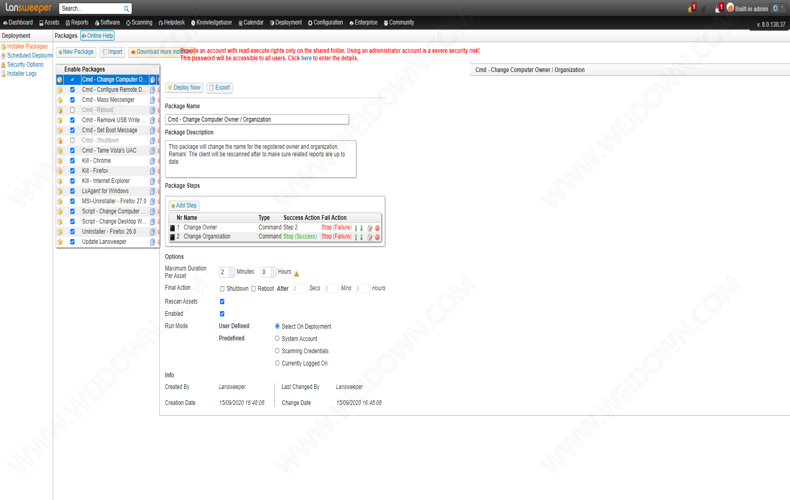790x500 pixels.
Task: Click the calendar alert icon with badge
Action: (x=719, y=8)
